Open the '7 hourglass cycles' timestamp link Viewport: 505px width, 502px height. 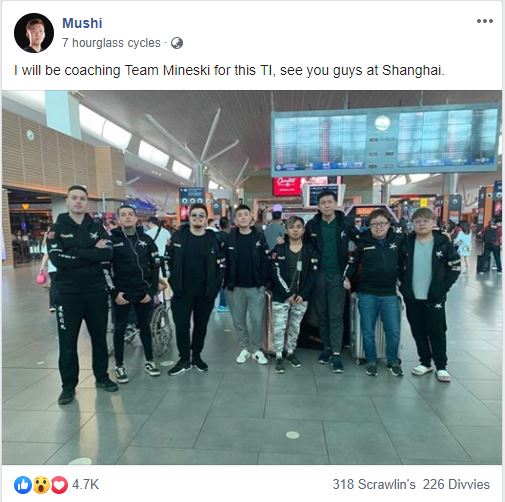[x=111, y=43]
